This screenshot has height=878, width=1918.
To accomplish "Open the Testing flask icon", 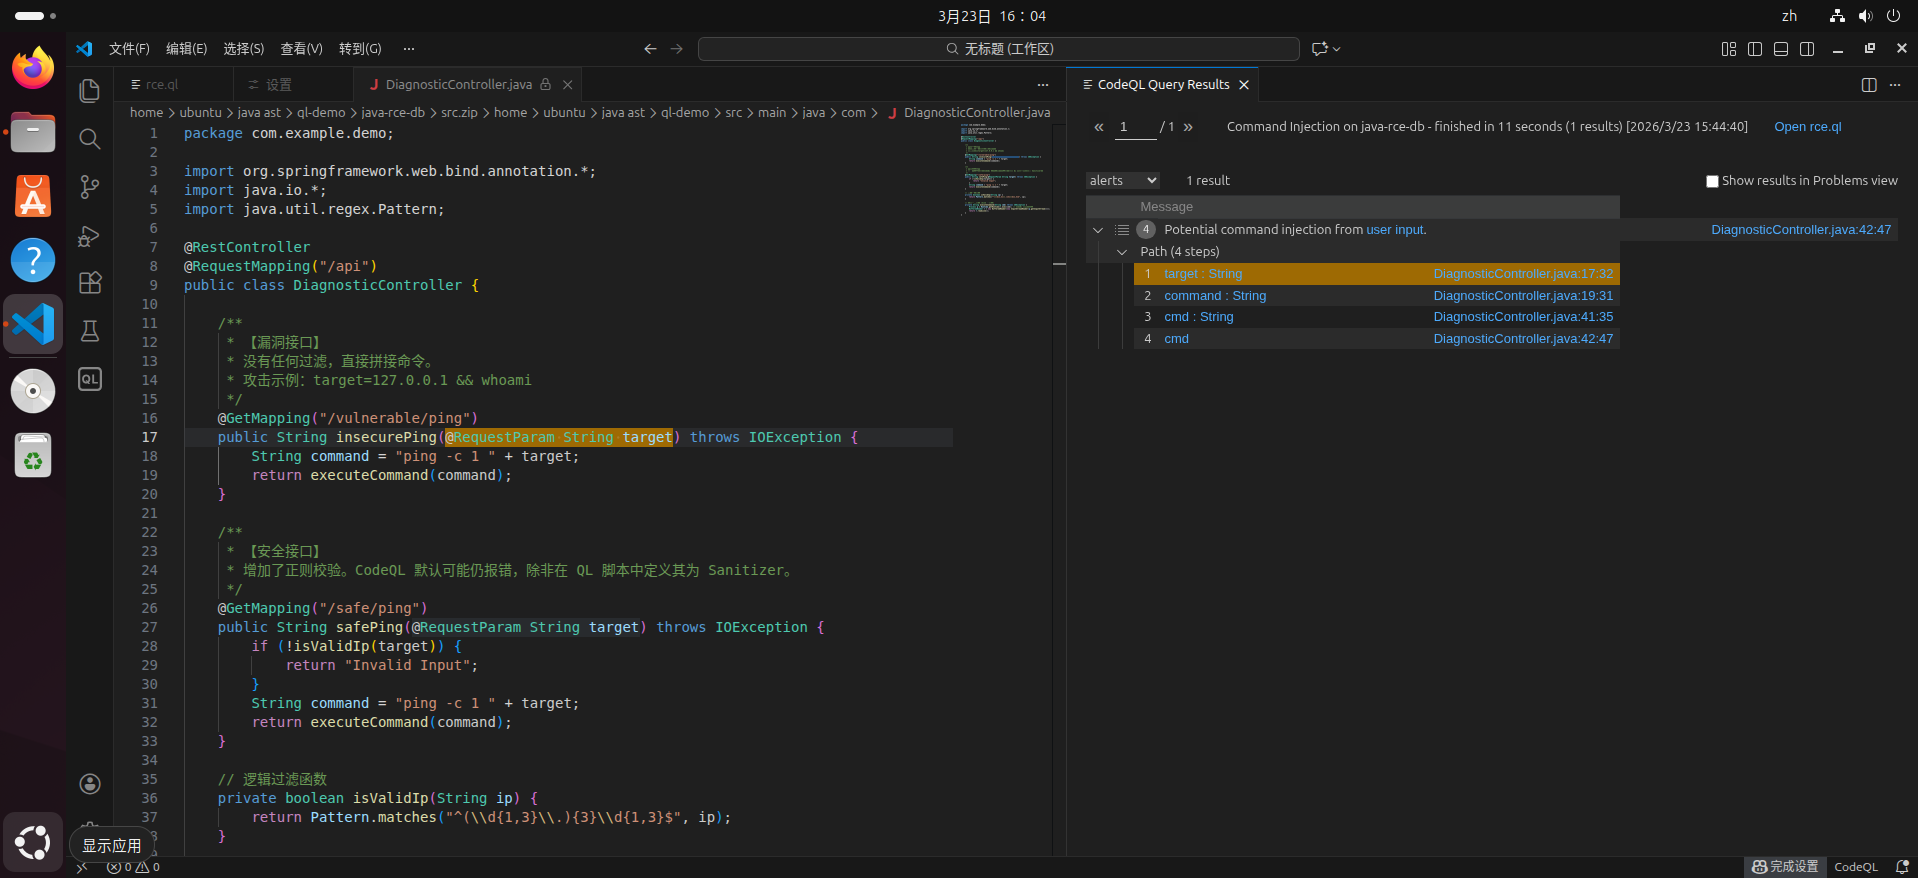I will (x=90, y=331).
